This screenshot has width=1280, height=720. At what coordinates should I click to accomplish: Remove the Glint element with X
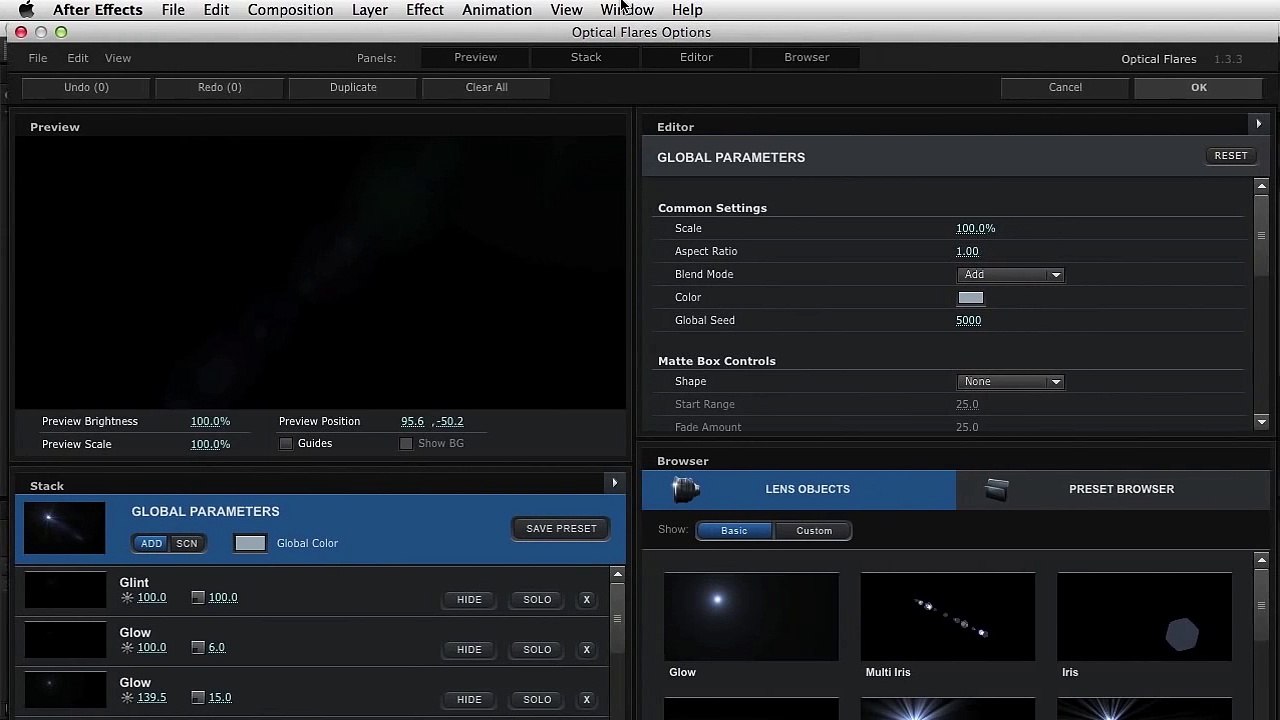(x=586, y=599)
